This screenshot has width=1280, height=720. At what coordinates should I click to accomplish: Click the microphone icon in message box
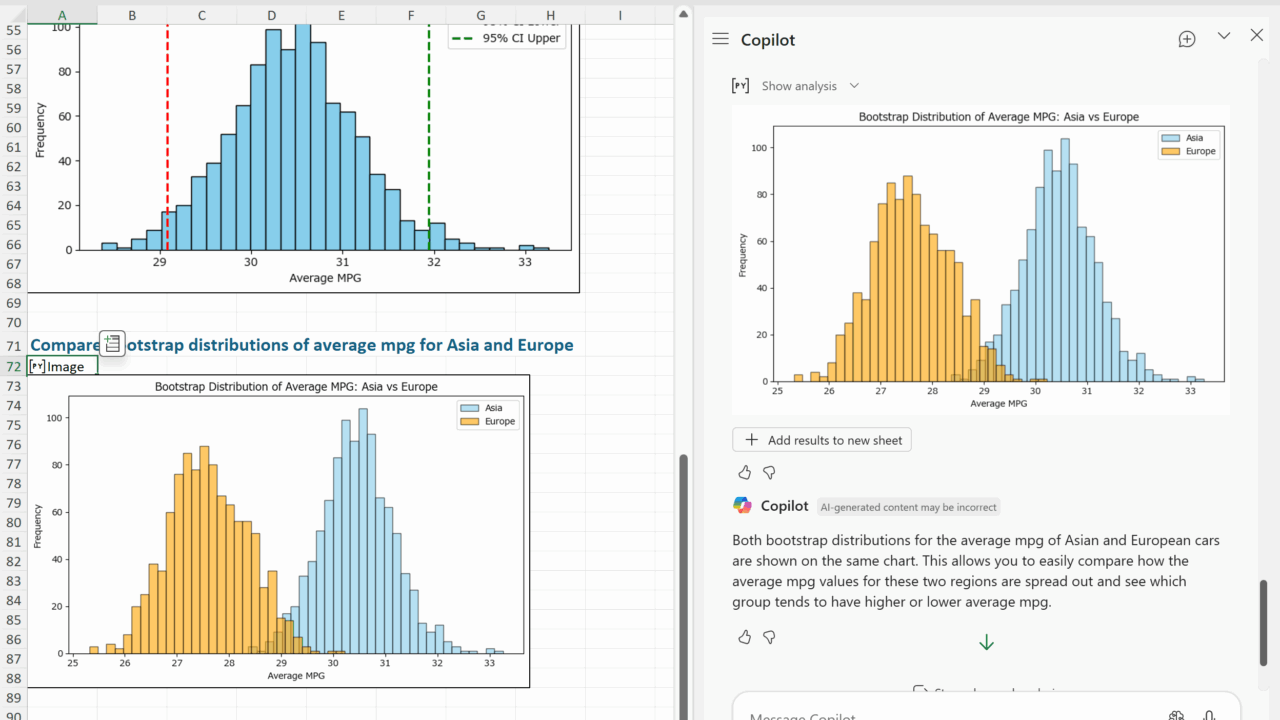click(1209, 715)
